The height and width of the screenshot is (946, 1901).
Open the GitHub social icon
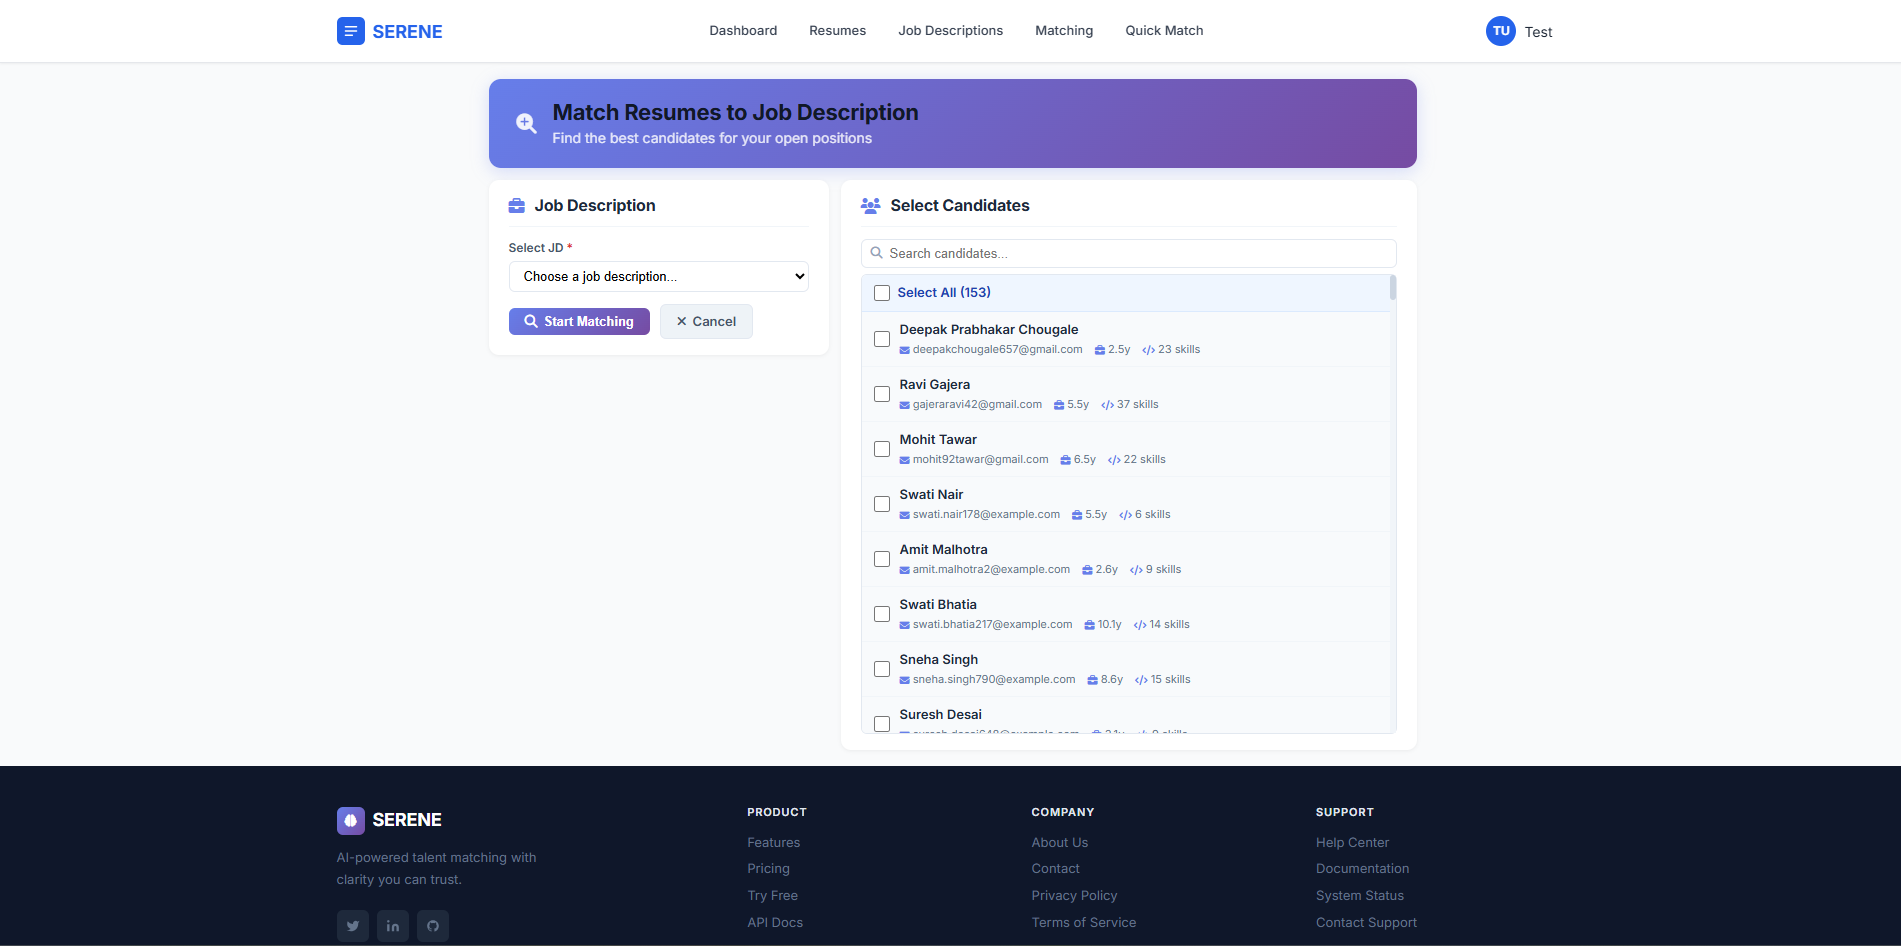click(432, 926)
